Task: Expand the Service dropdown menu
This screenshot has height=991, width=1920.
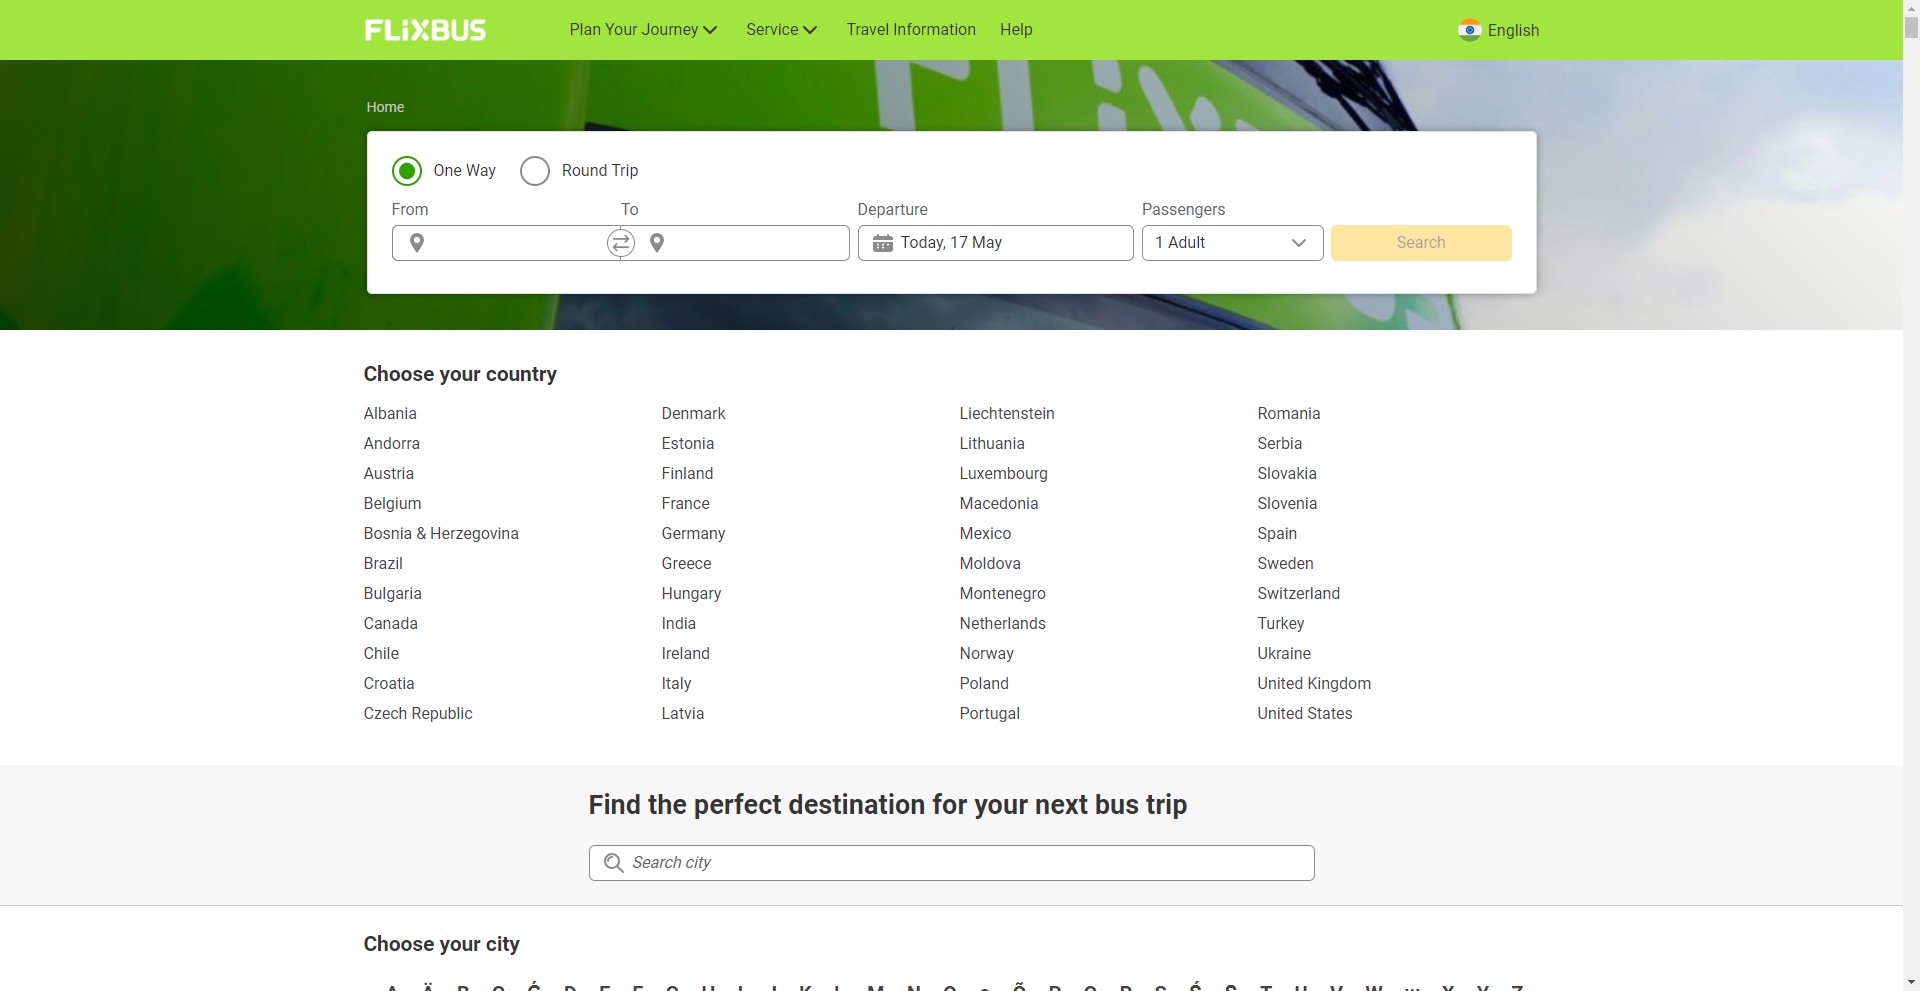Action: point(781,30)
